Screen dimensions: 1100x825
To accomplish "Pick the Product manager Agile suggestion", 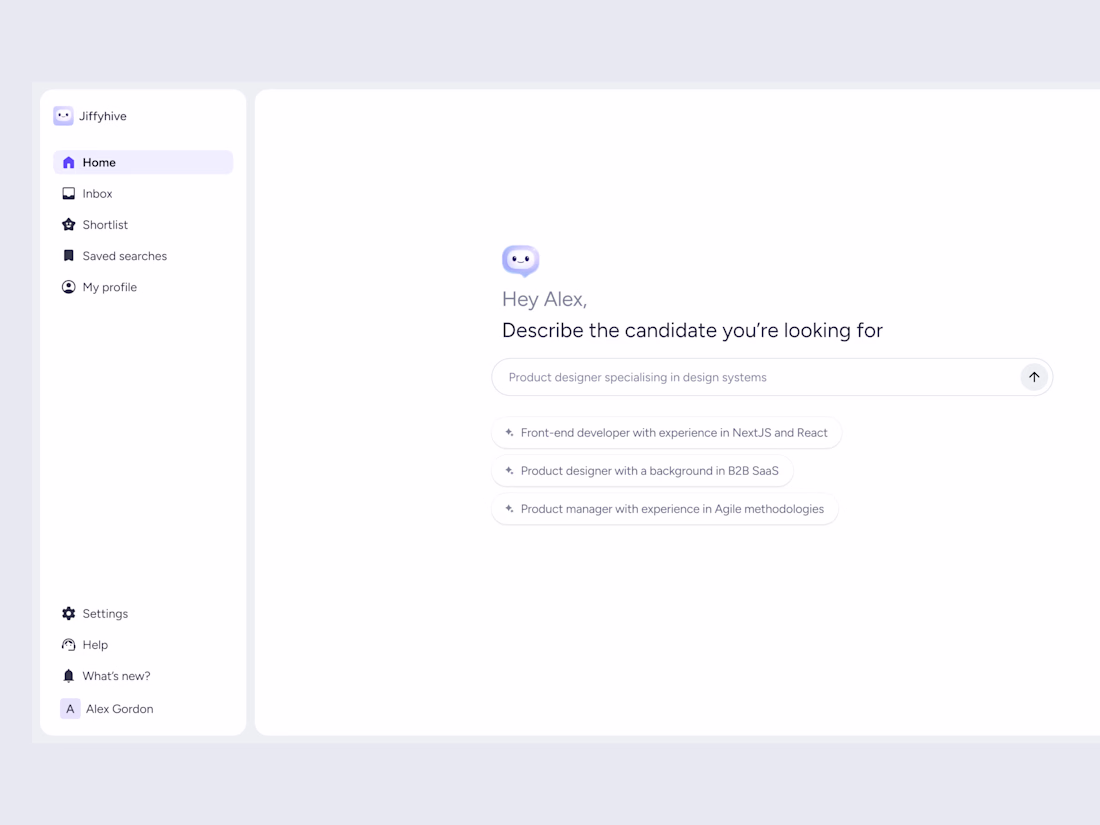I will pos(664,509).
